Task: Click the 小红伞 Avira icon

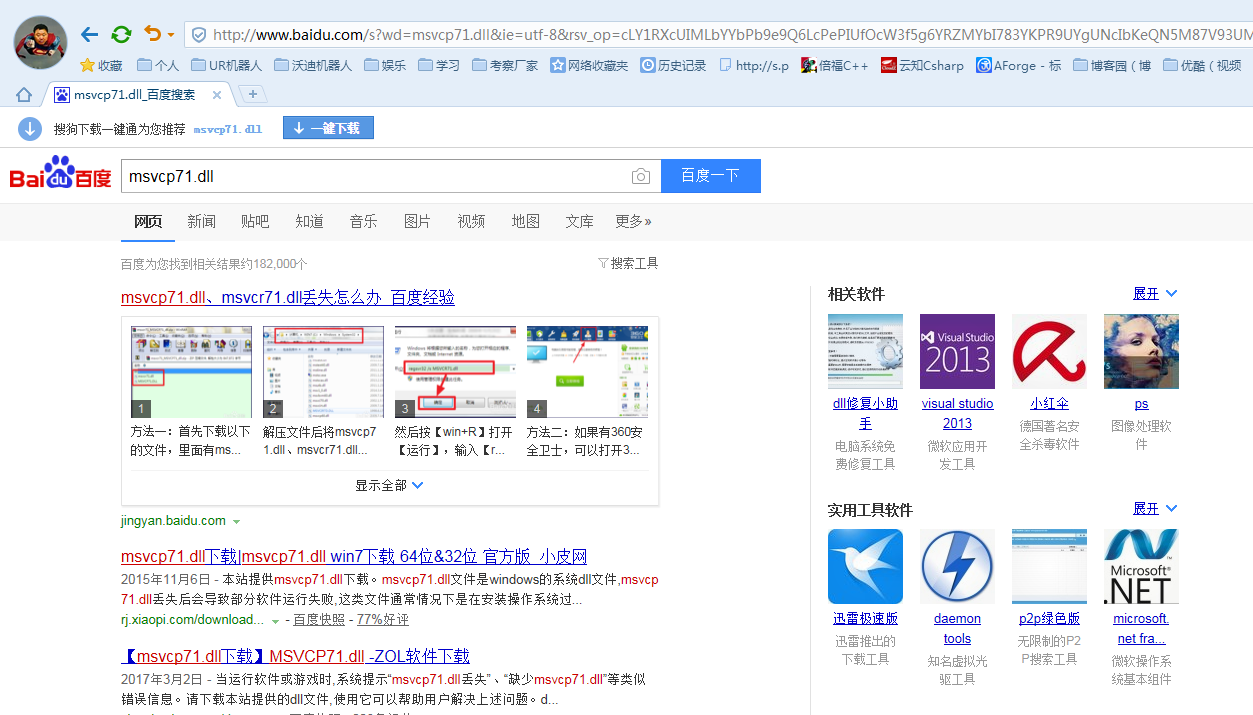Action: coord(1049,351)
